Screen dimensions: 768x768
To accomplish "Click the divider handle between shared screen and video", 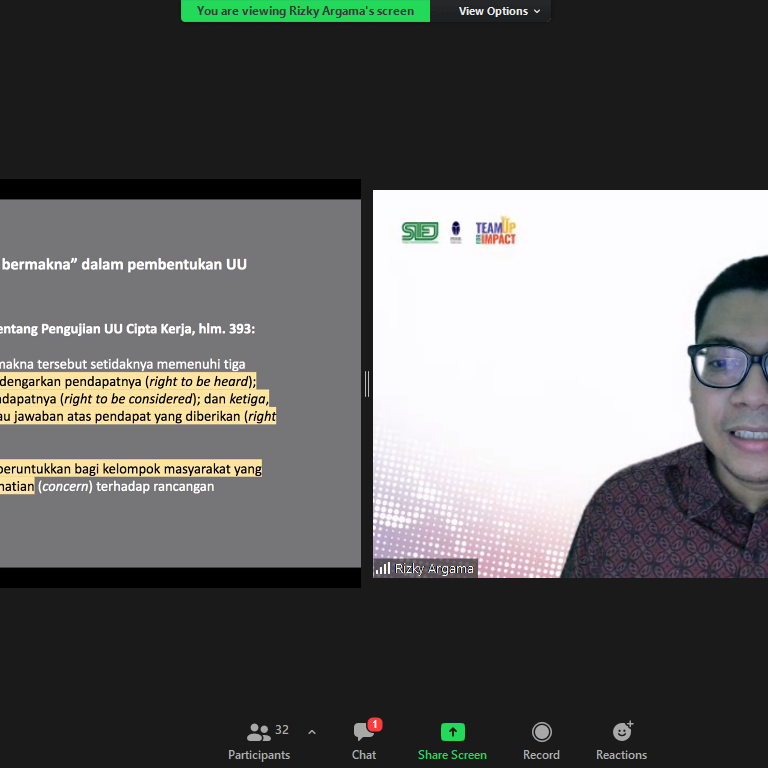I will [367, 384].
